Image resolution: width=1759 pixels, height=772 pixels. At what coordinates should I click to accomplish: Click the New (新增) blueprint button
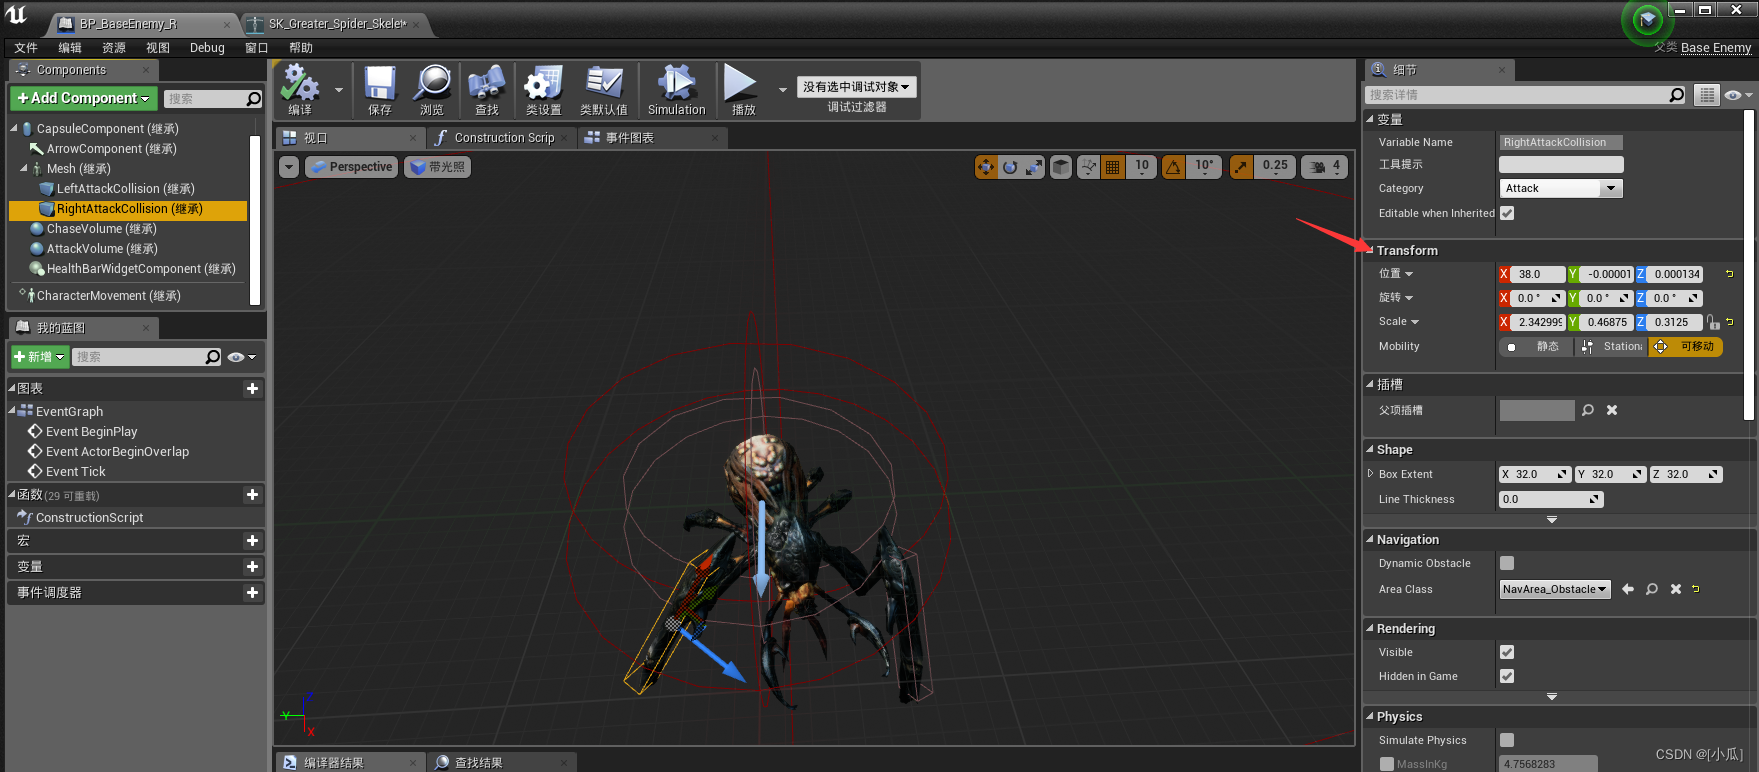click(x=39, y=357)
